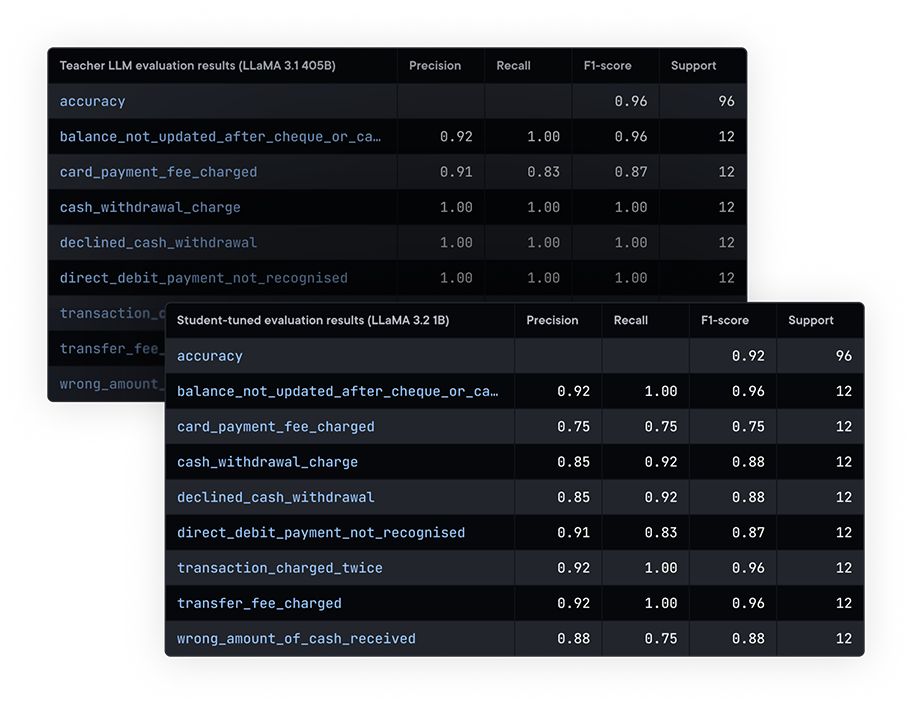Click Teacher accuracy F1-score value 0.96
Image resolution: width=912 pixels, height=704 pixels.
(x=630, y=101)
